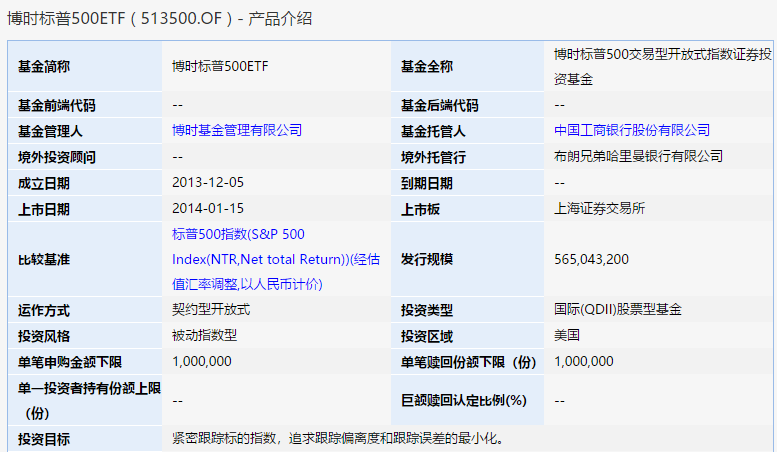This screenshot has width=777, height=452.
Task: Select the 单一投资者持有份额上限 label
Action: [x=89, y=400]
